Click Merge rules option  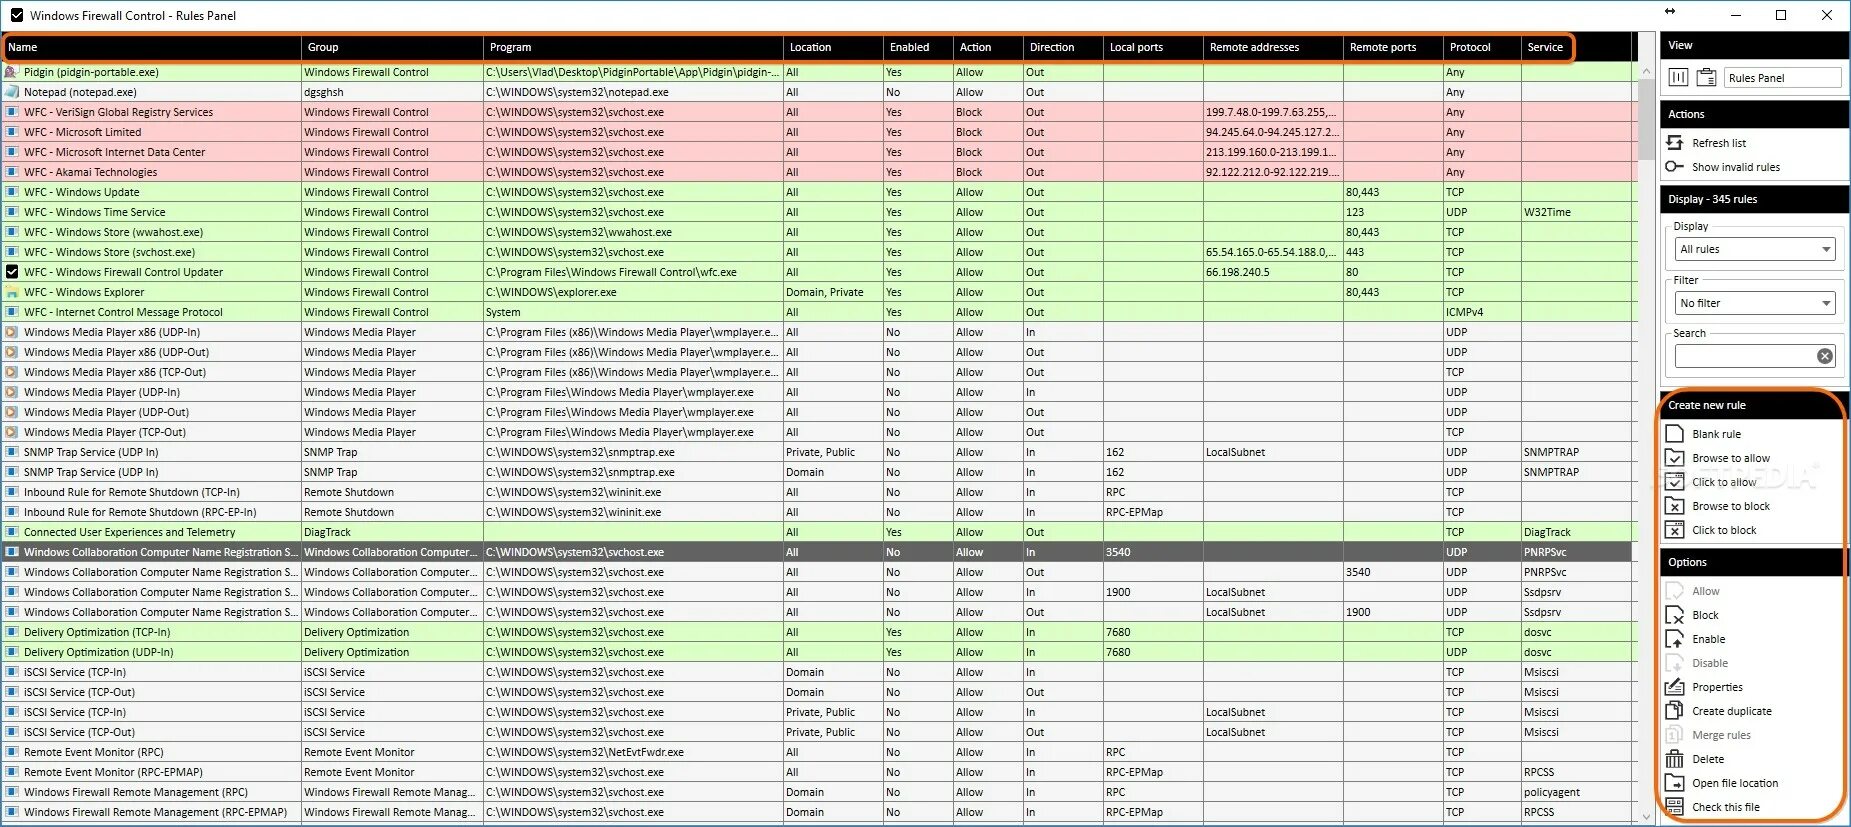1722,735
